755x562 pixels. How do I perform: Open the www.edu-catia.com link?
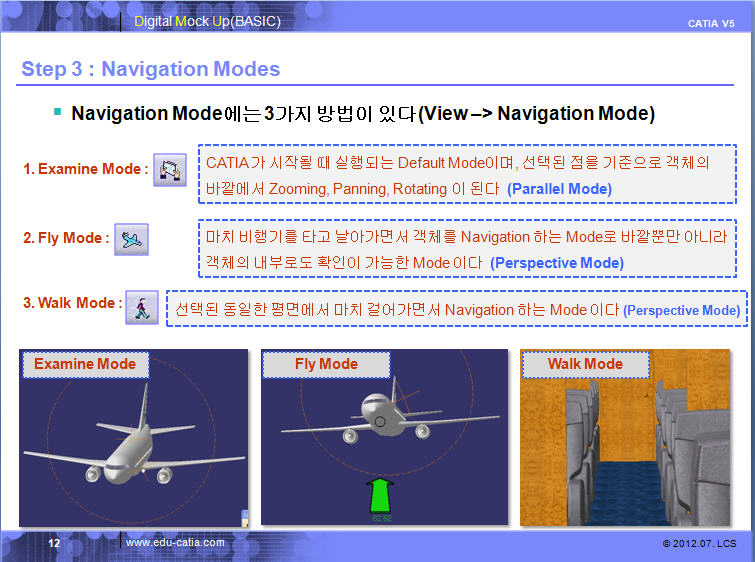tap(175, 542)
